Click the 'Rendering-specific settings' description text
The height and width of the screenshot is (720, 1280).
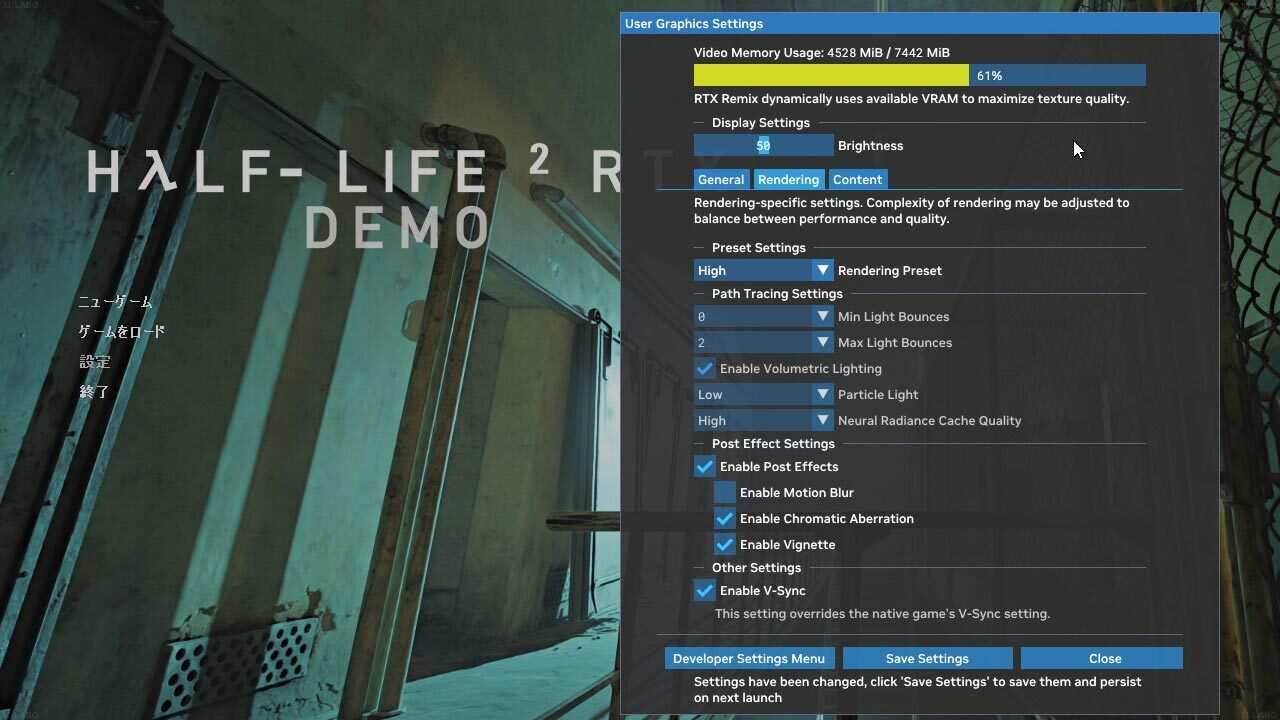point(912,211)
